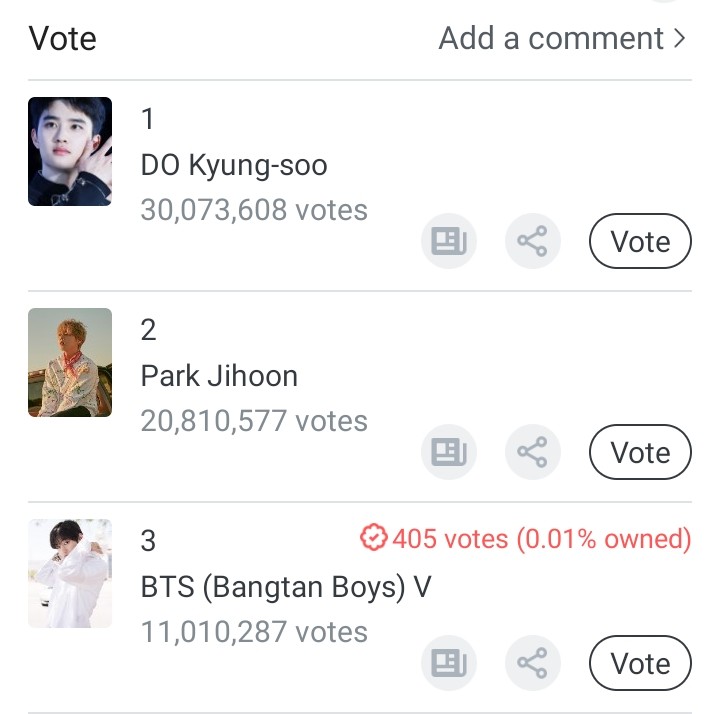
Task: Open Park Jihoon's profile photo
Action: [x=70, y=362]
